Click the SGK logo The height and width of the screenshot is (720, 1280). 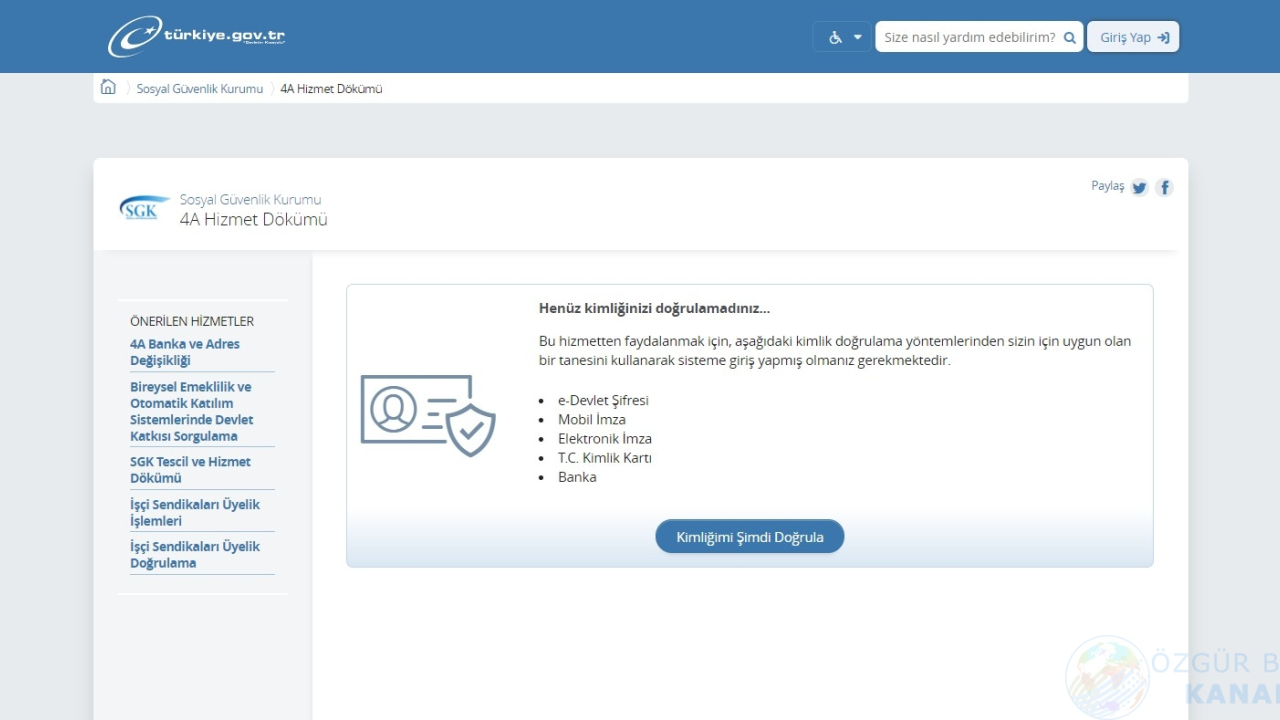pyautogui.click(x=144, y=208)
